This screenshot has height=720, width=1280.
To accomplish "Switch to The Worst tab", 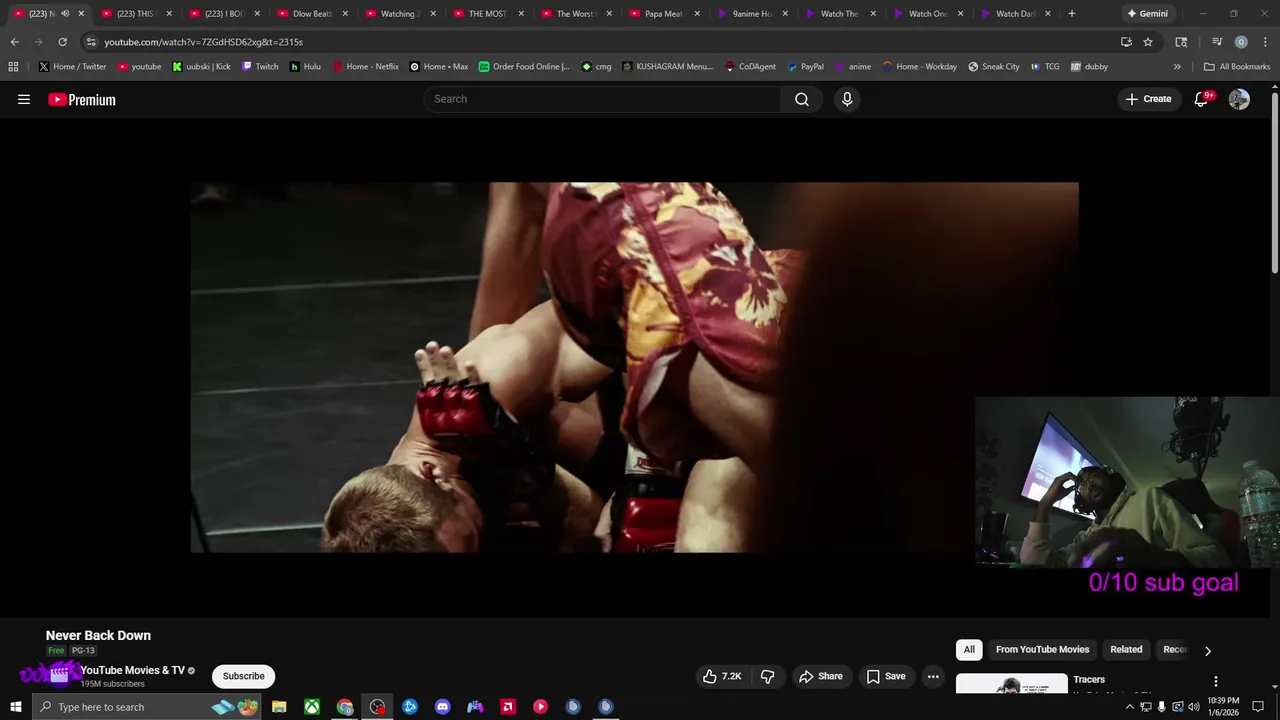I will 575,14.
